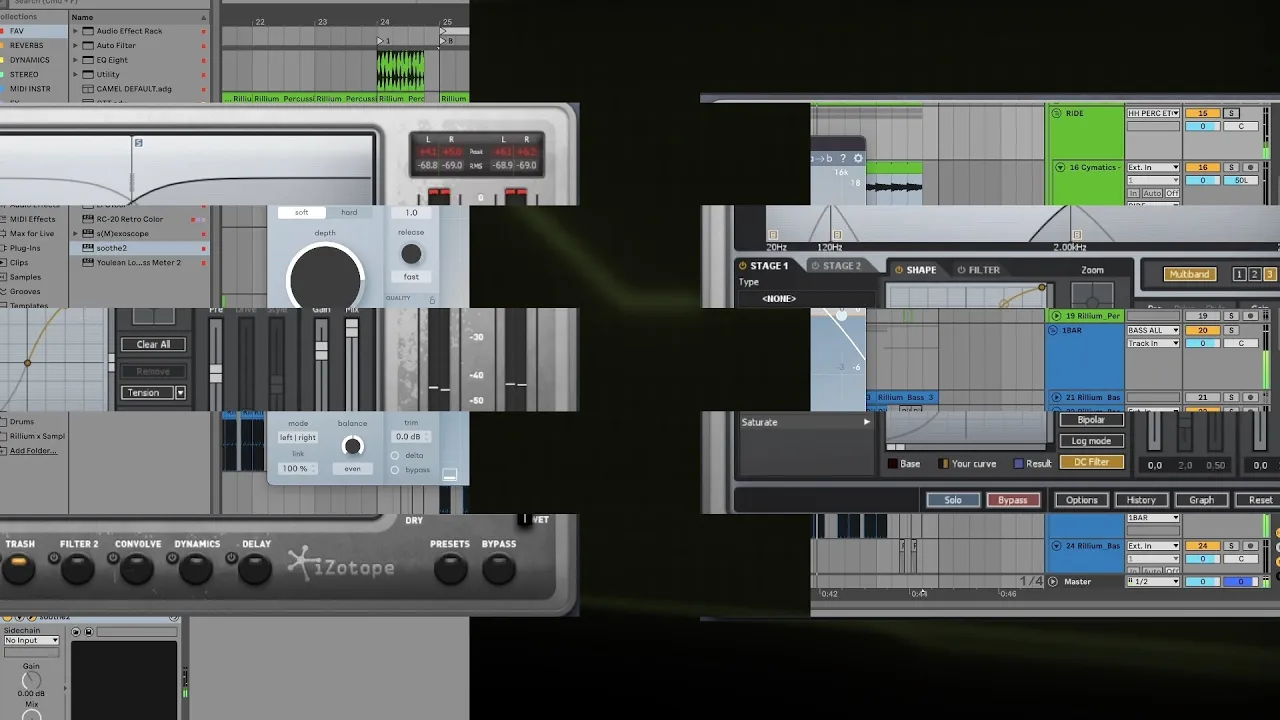Click the Clear All button

(x=153, y=344)
